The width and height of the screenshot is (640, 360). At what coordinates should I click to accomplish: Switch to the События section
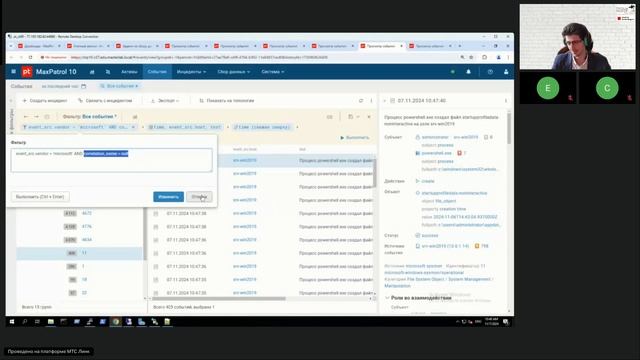(x=157, y=72)
